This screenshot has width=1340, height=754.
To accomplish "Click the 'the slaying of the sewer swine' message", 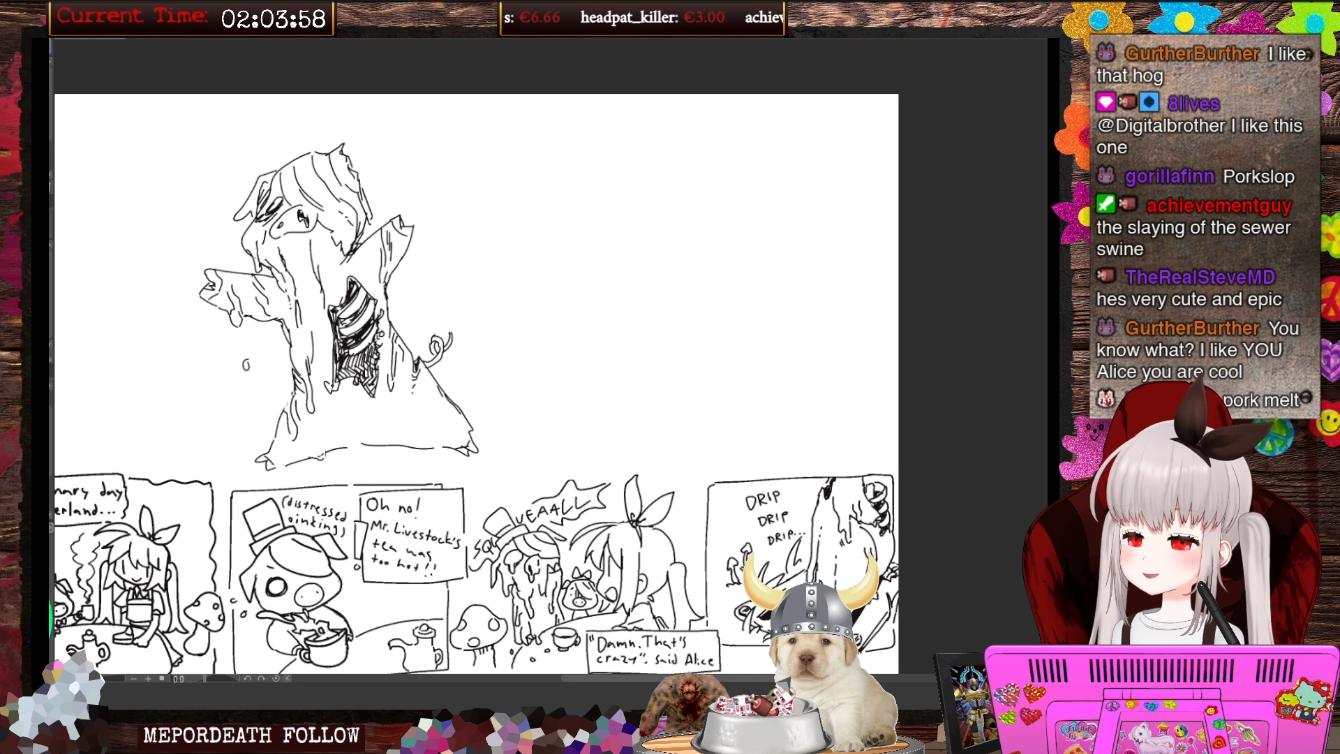I will pos(1194,238).
